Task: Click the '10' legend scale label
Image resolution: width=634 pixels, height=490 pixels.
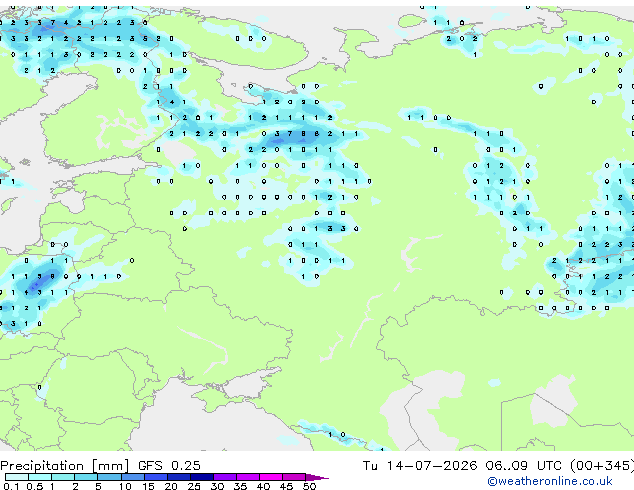Action: [x=125, y=486]
